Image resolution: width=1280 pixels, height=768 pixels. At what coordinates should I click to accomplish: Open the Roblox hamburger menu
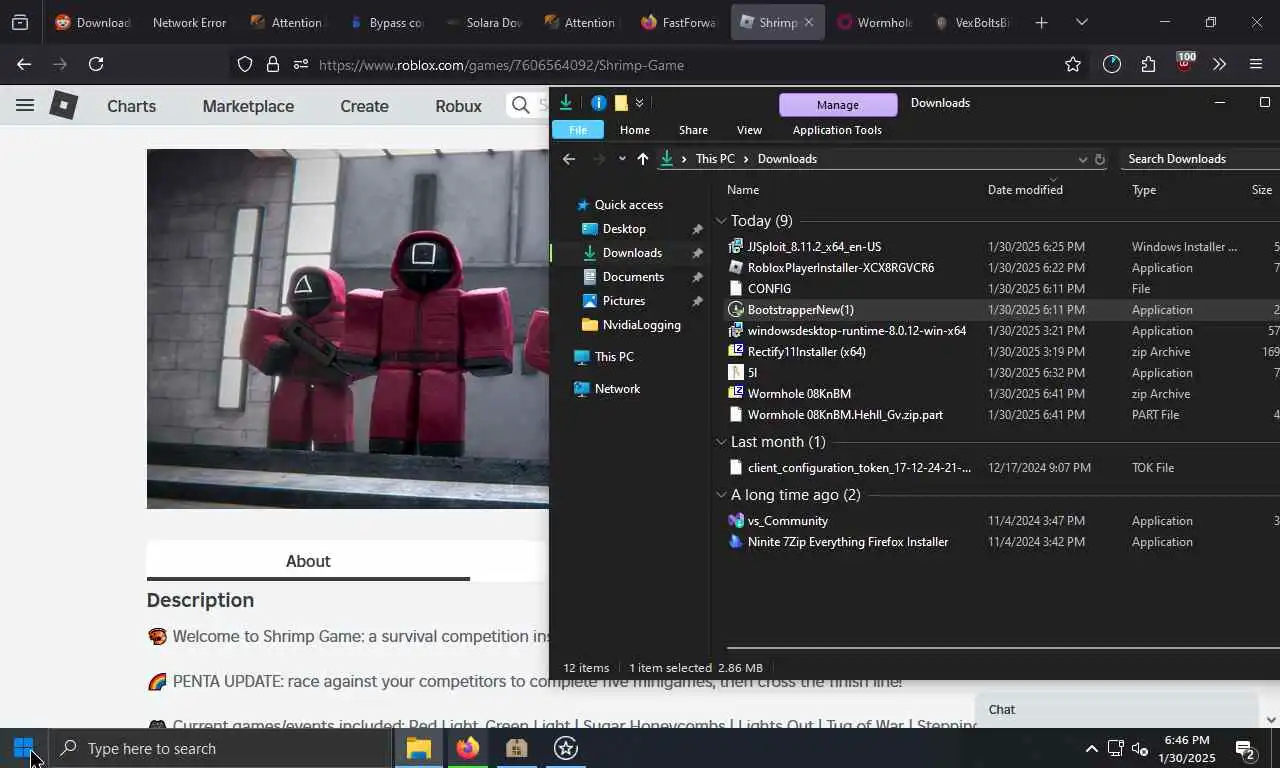(25, 106)
